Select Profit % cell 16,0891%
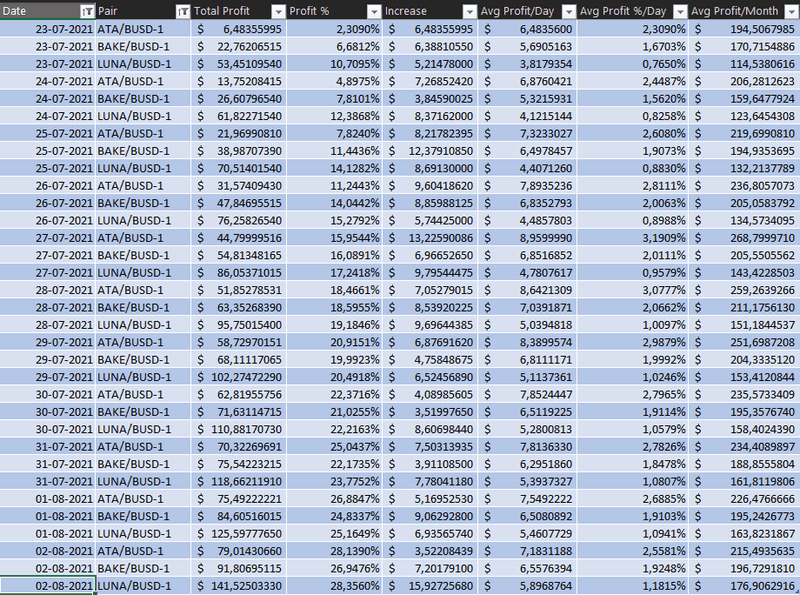800x595 pixels. pyautogui.click(x=334, y=255)
